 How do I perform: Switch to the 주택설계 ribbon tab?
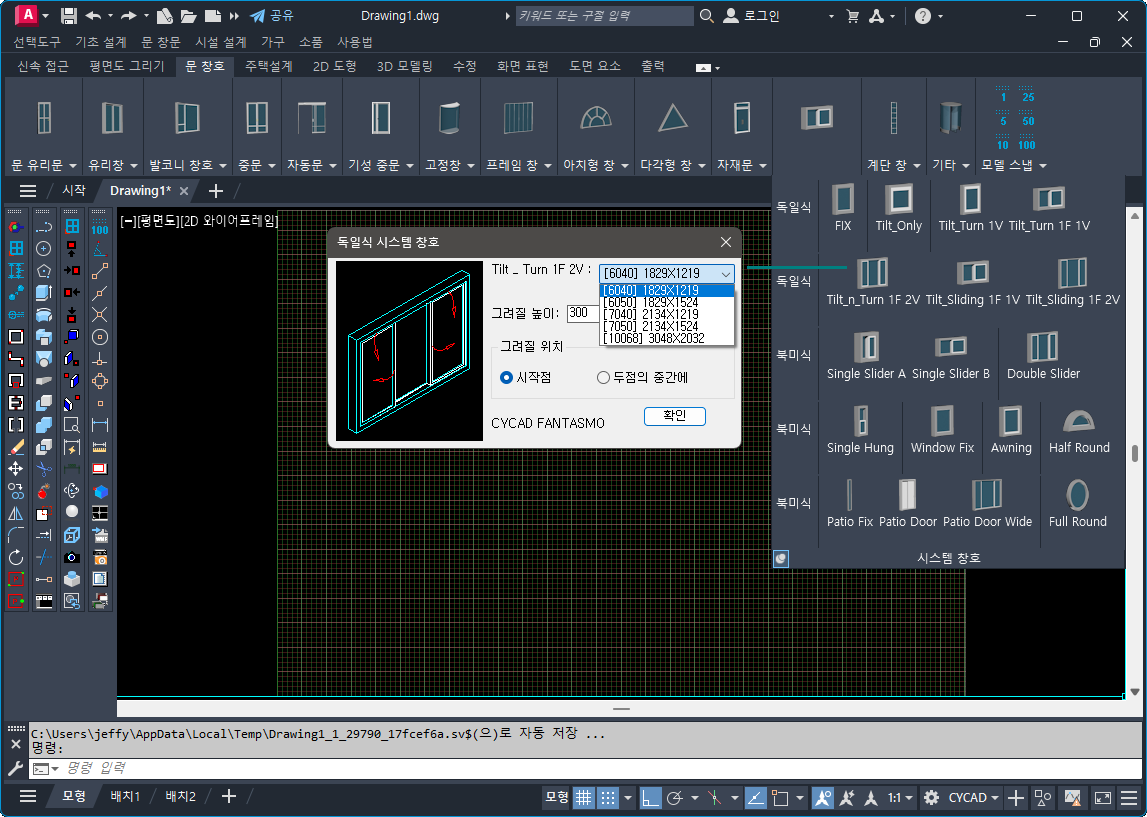pyautogui.click(x=268, y=66)
